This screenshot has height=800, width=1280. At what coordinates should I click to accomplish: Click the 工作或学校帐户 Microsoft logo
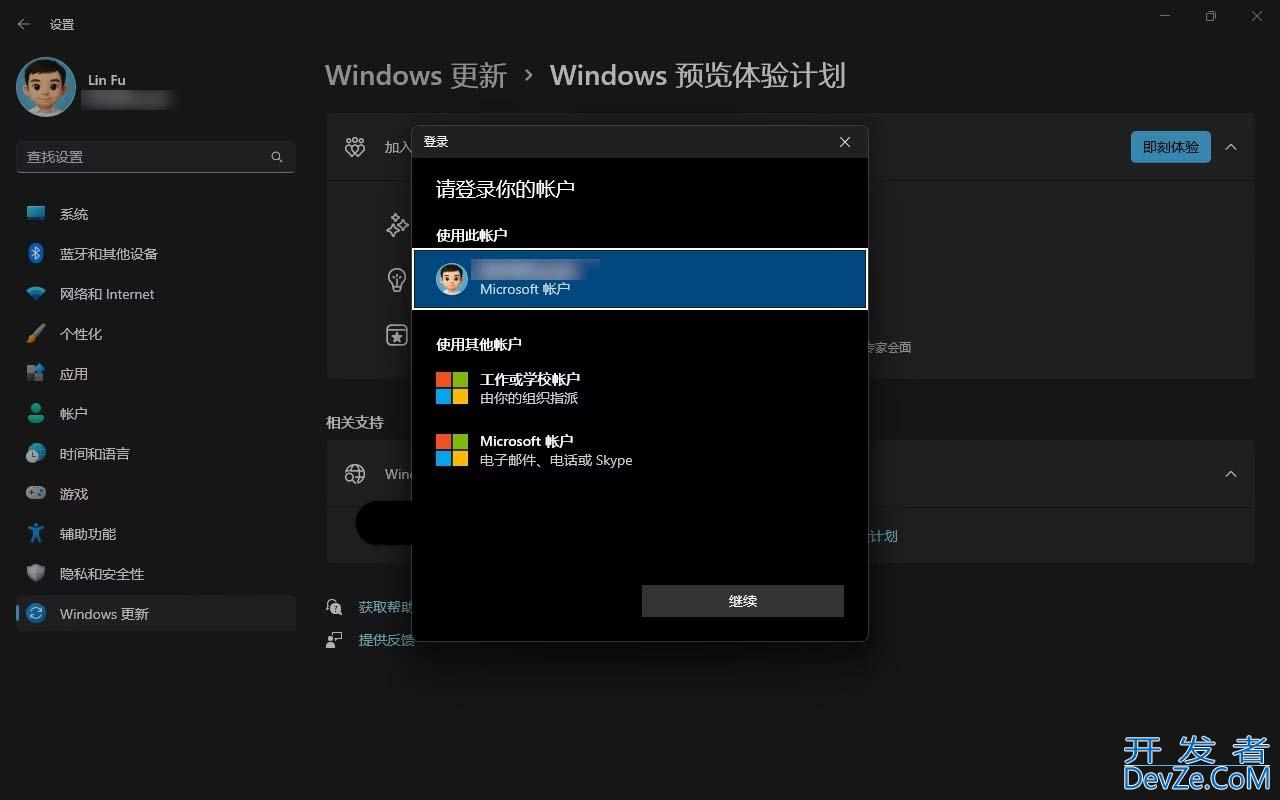tap(452, 388)
